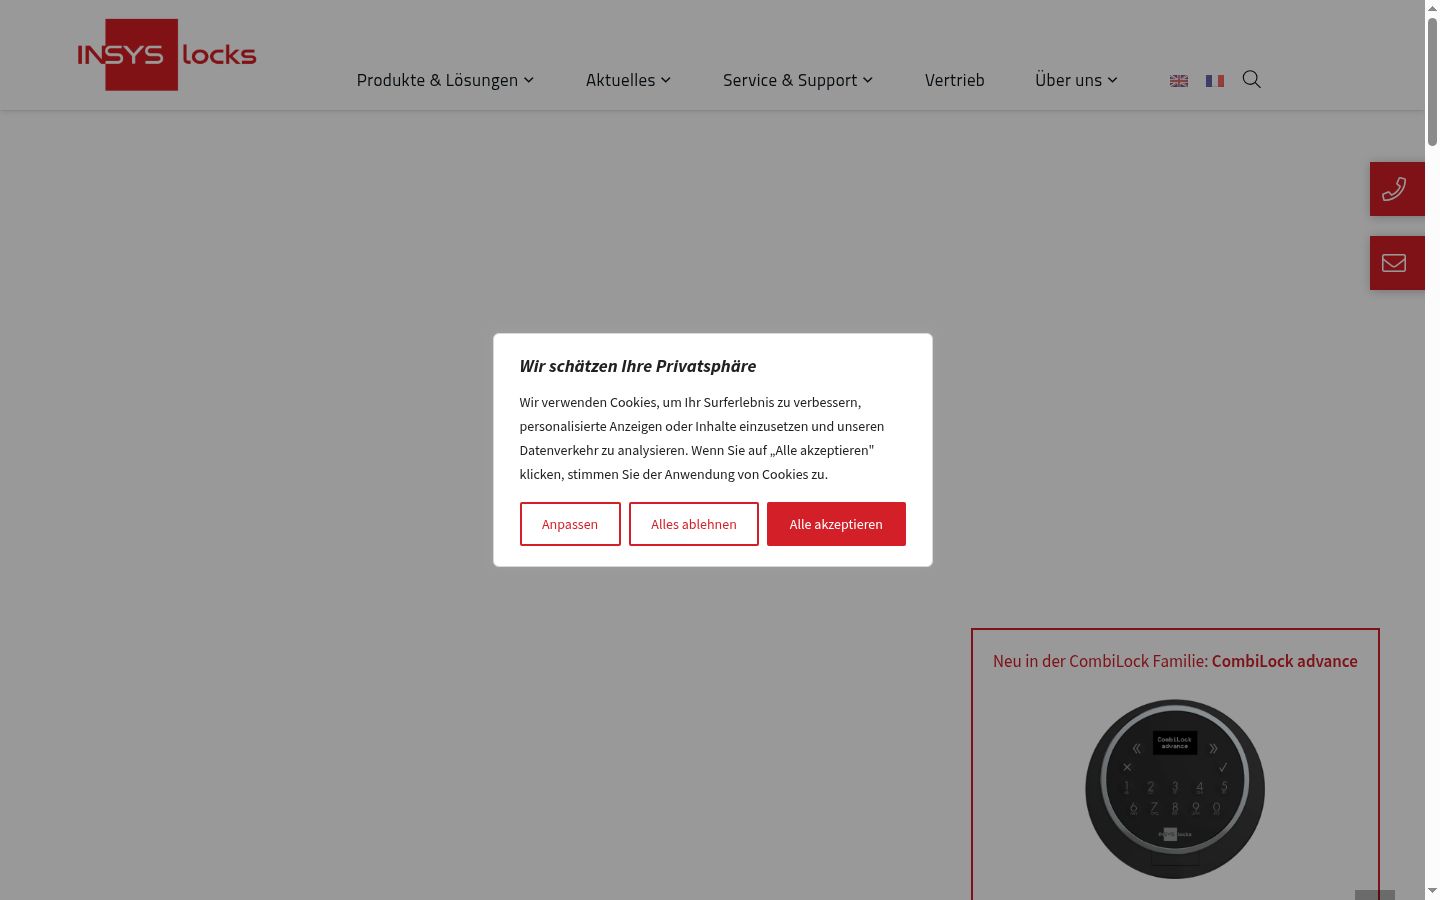Image resolution: width=1440 pixels, height=900 pixels.
Task: Open the Vertrieb page
Action: tap(955, 80)
